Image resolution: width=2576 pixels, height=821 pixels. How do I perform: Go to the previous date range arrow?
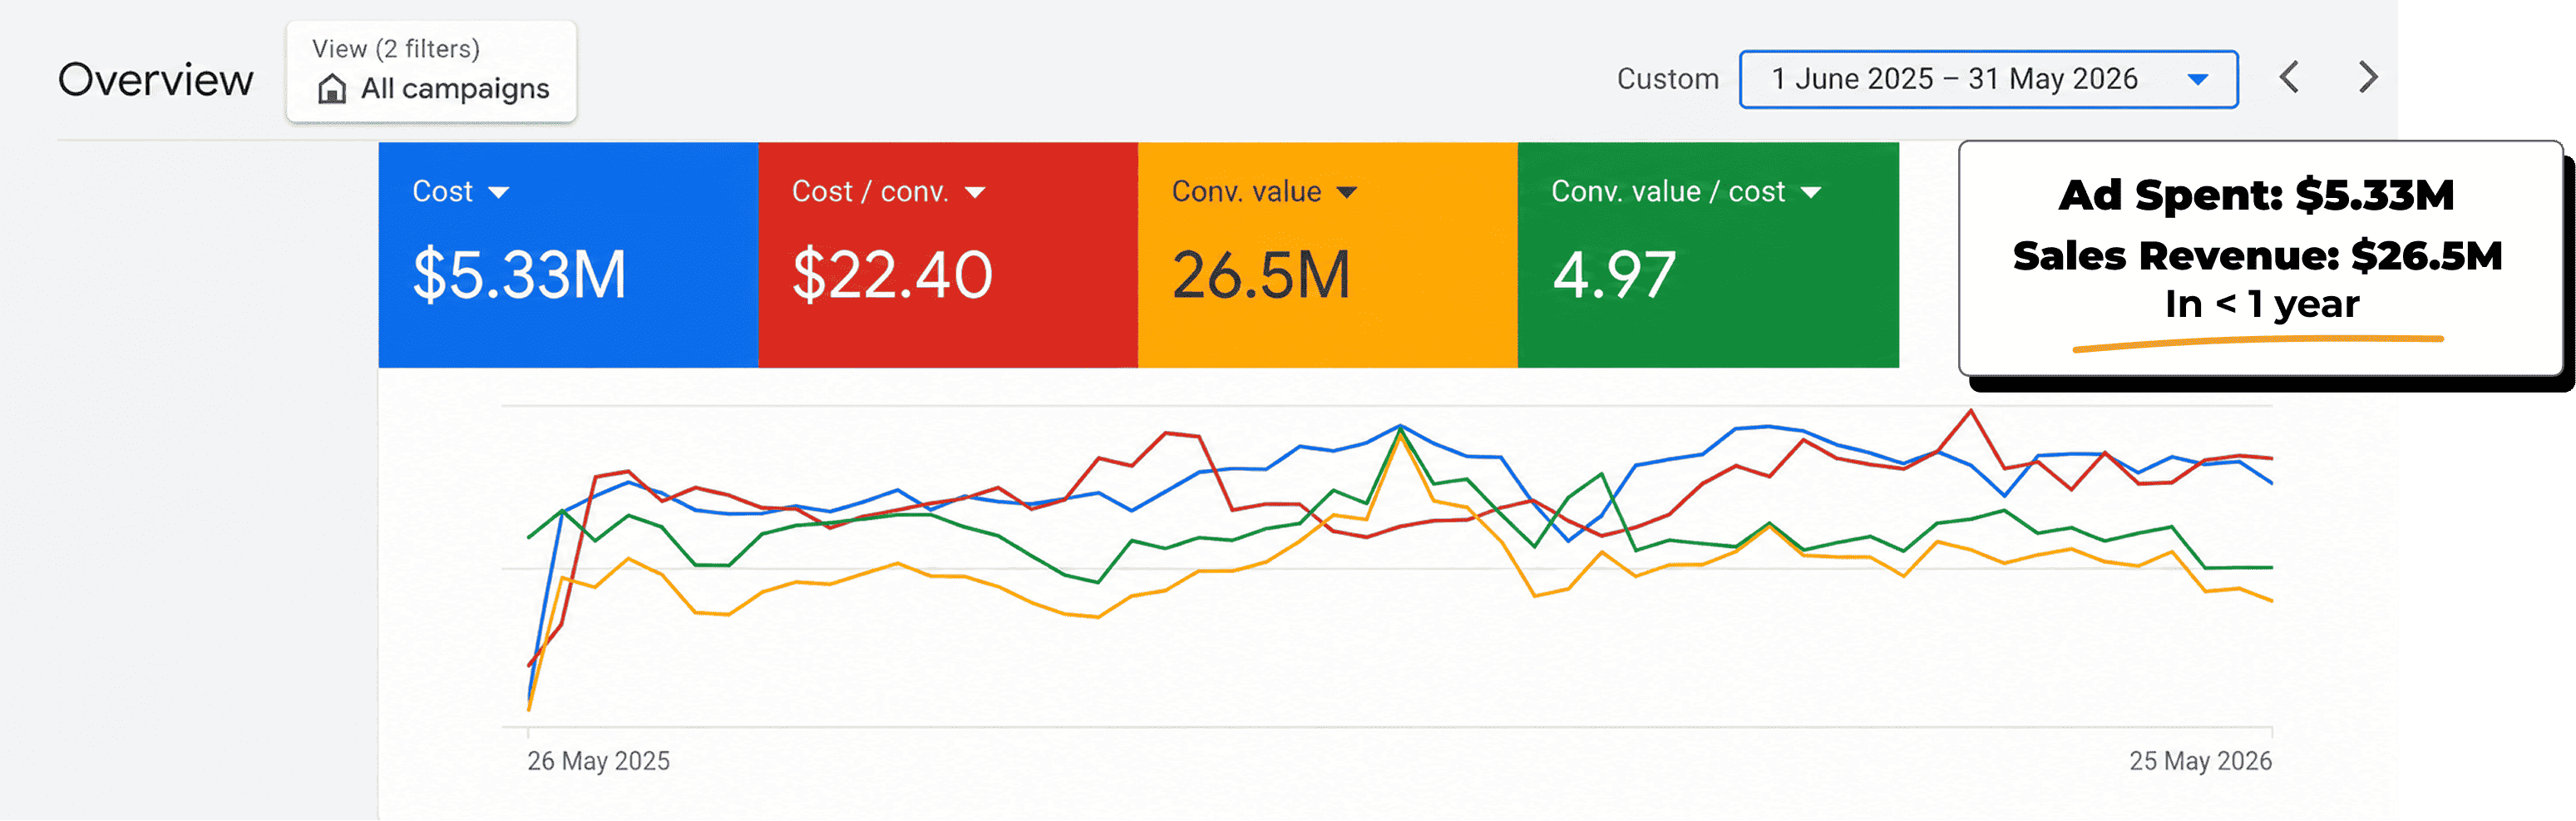click(2289, 77)
